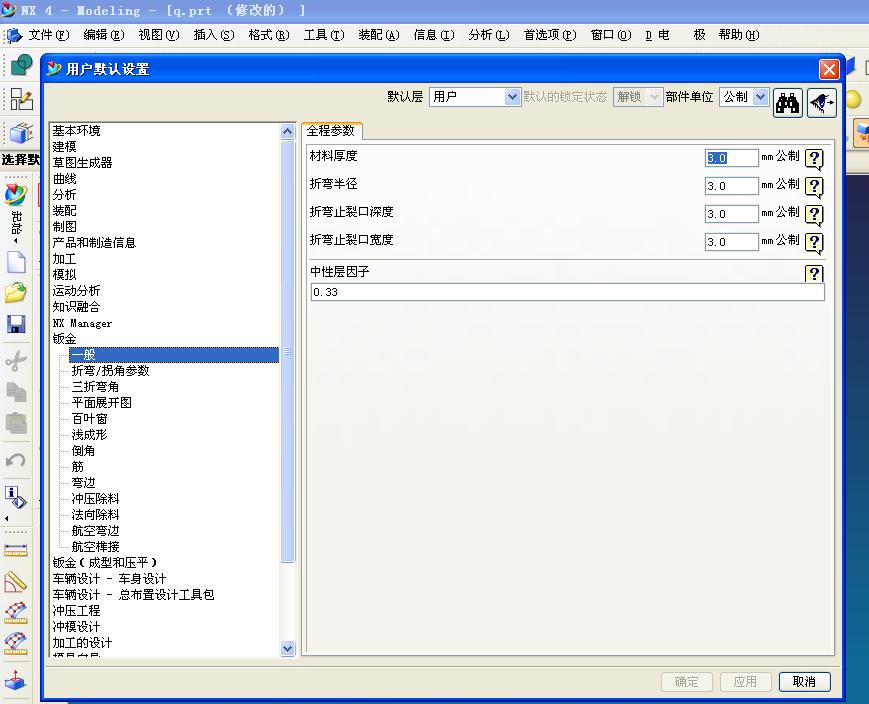
Task: Select 平面展开图 under 钣金
Action: click(x=101, y=403)
